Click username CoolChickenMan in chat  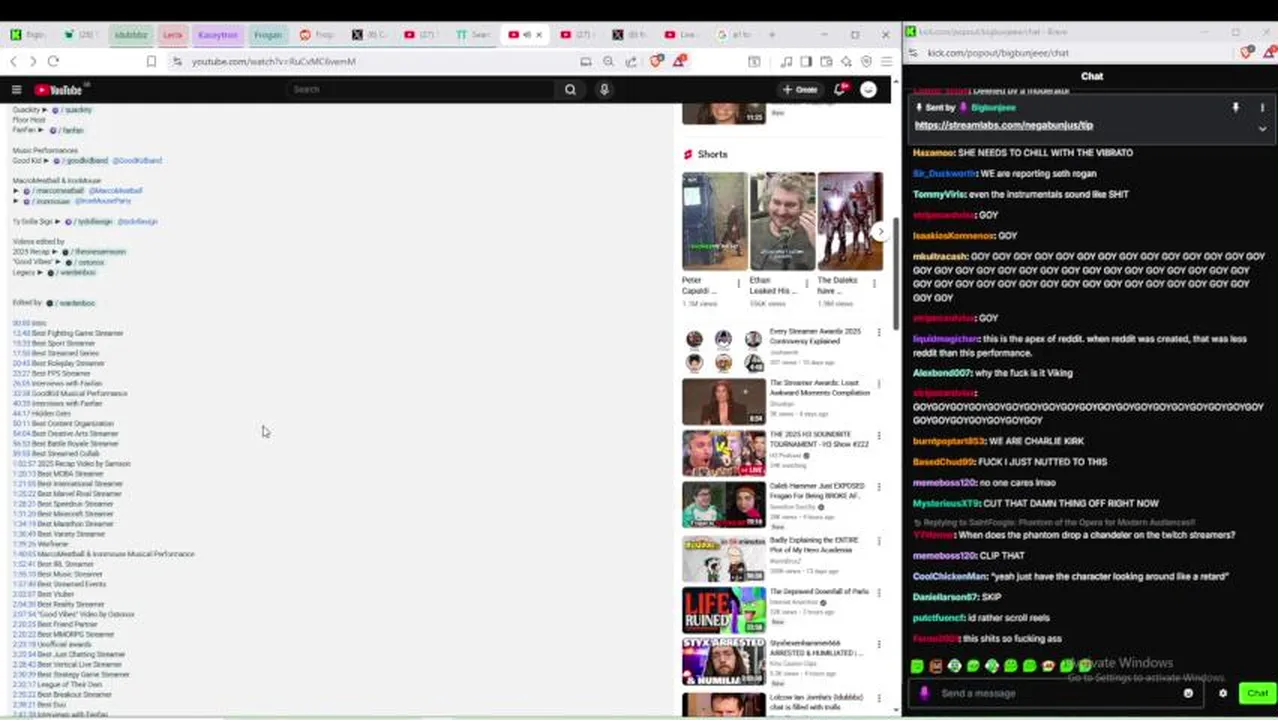pos(949,576)
